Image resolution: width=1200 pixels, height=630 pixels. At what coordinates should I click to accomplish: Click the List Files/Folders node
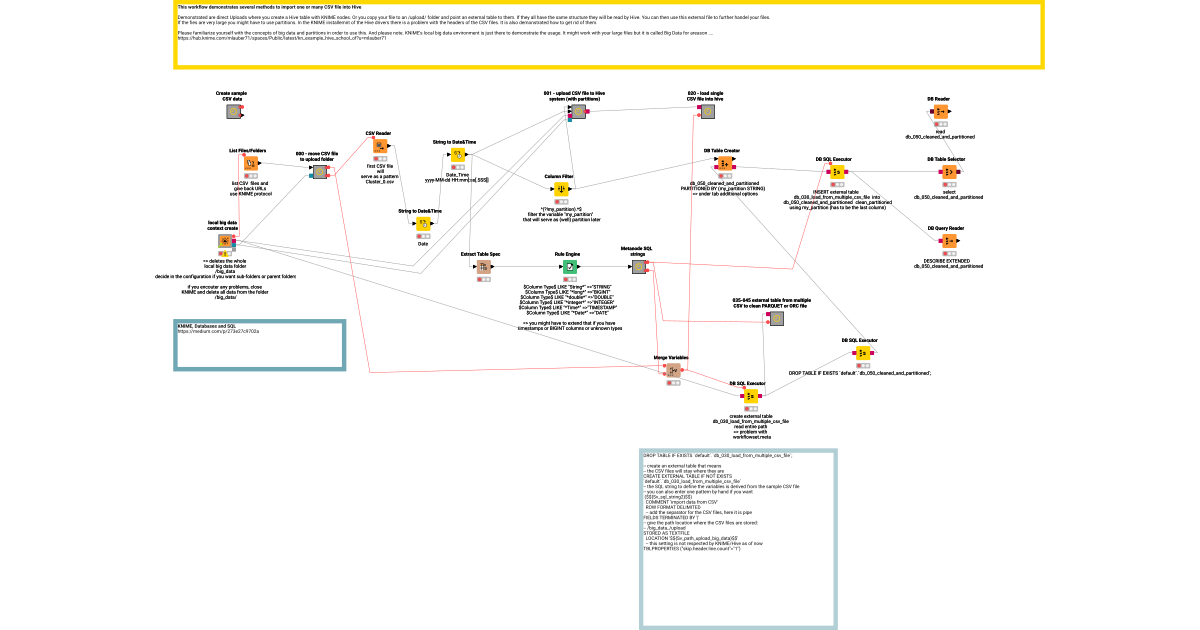[251, 164]
